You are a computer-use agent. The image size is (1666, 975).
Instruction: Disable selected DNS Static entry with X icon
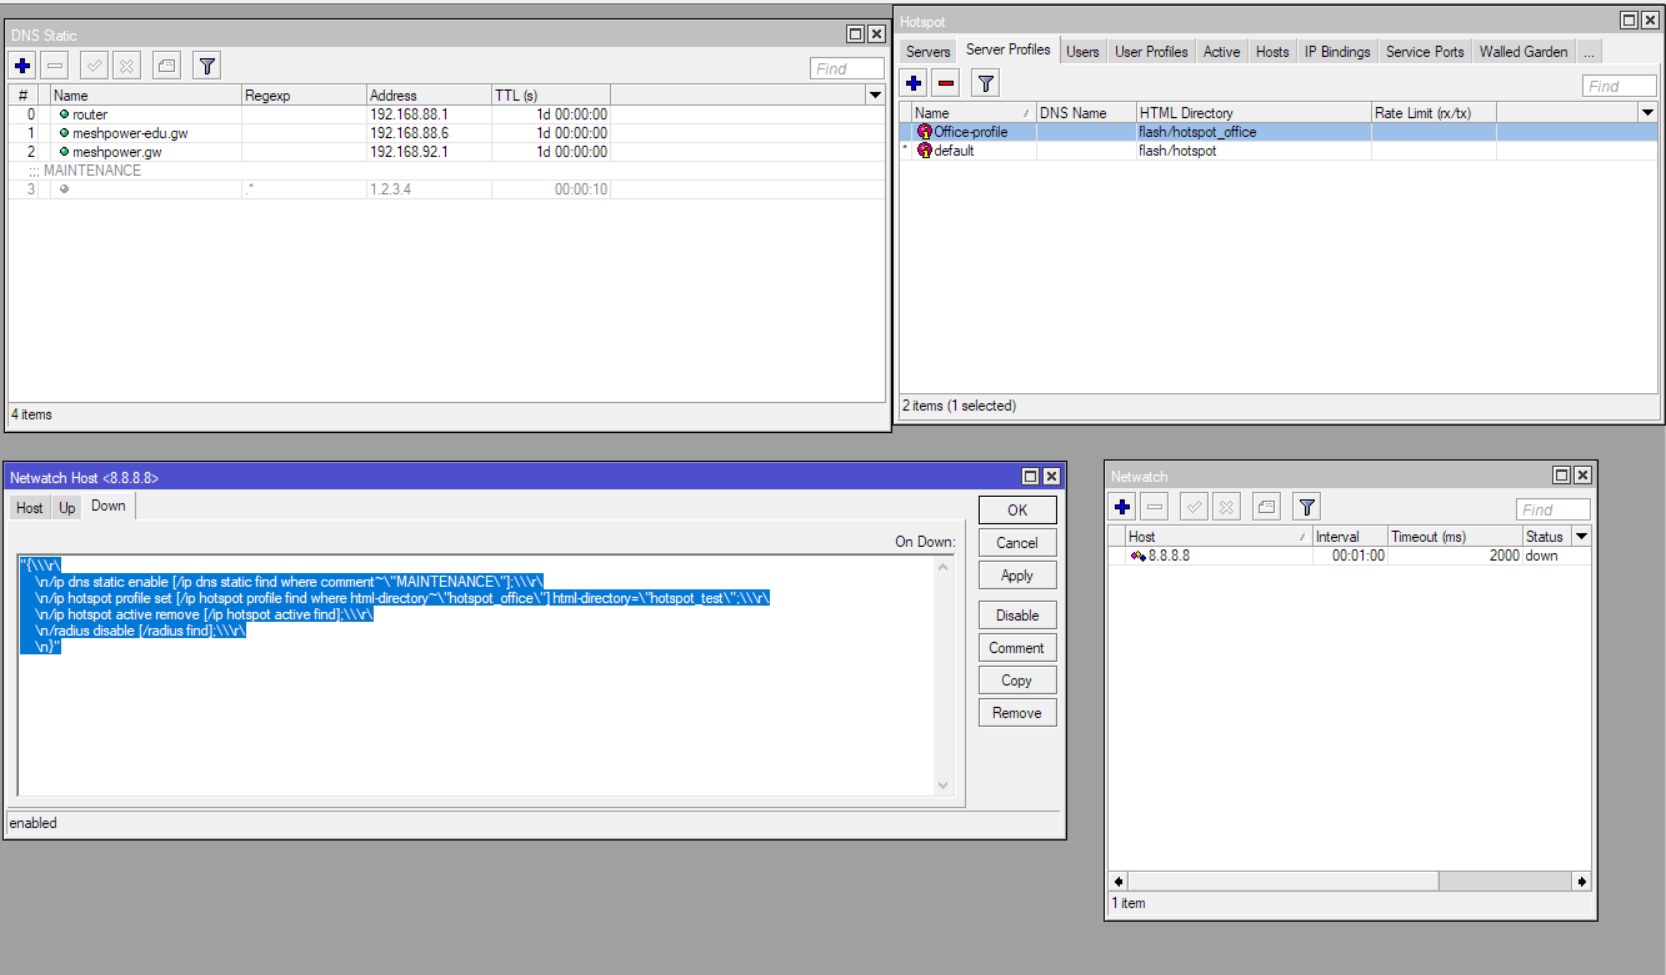tap(126, 66)
